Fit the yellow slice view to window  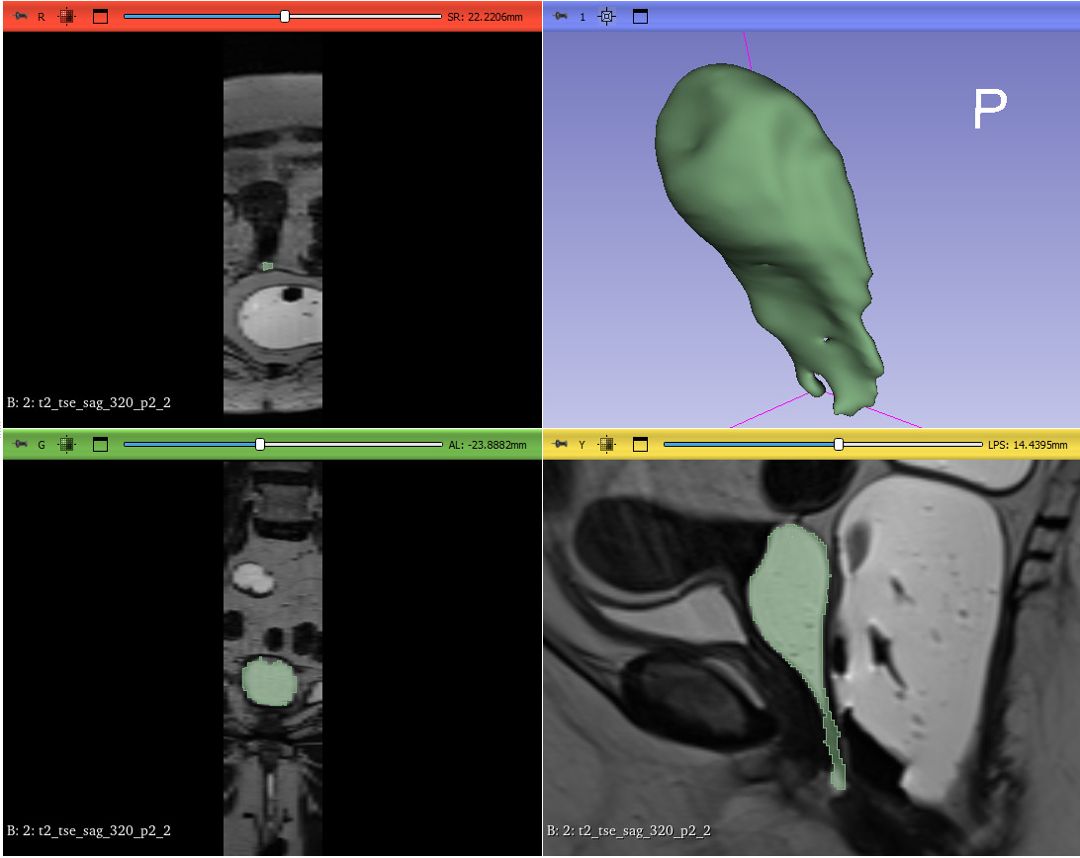pos(607,445)
